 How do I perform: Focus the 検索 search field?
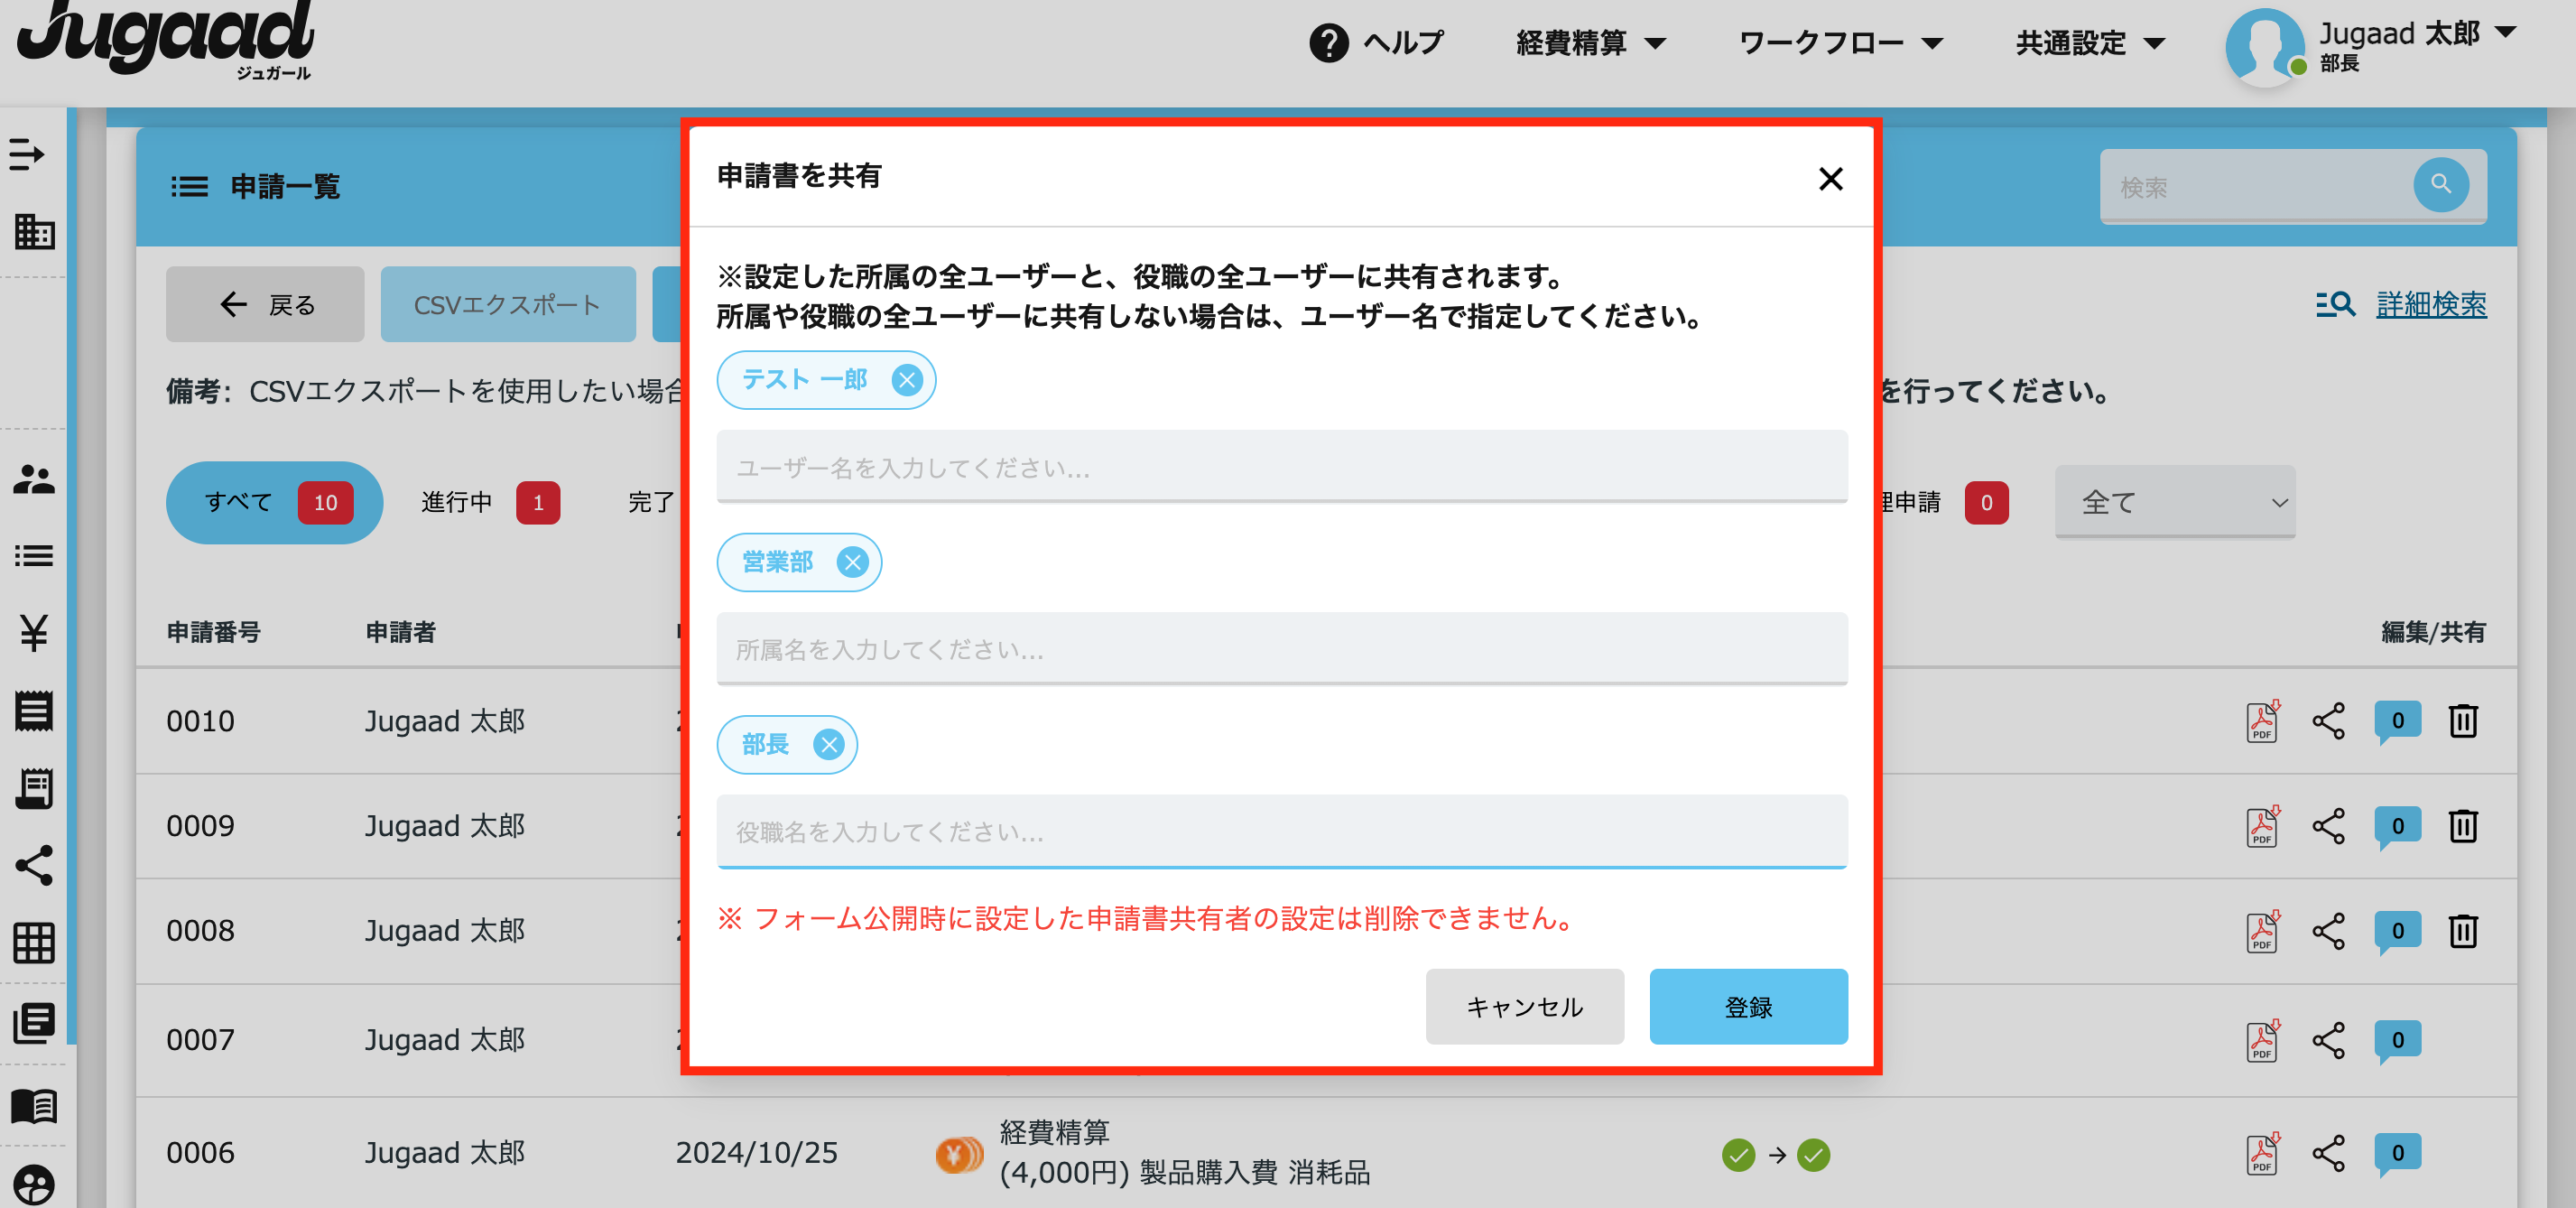(x=2256, y=186)
